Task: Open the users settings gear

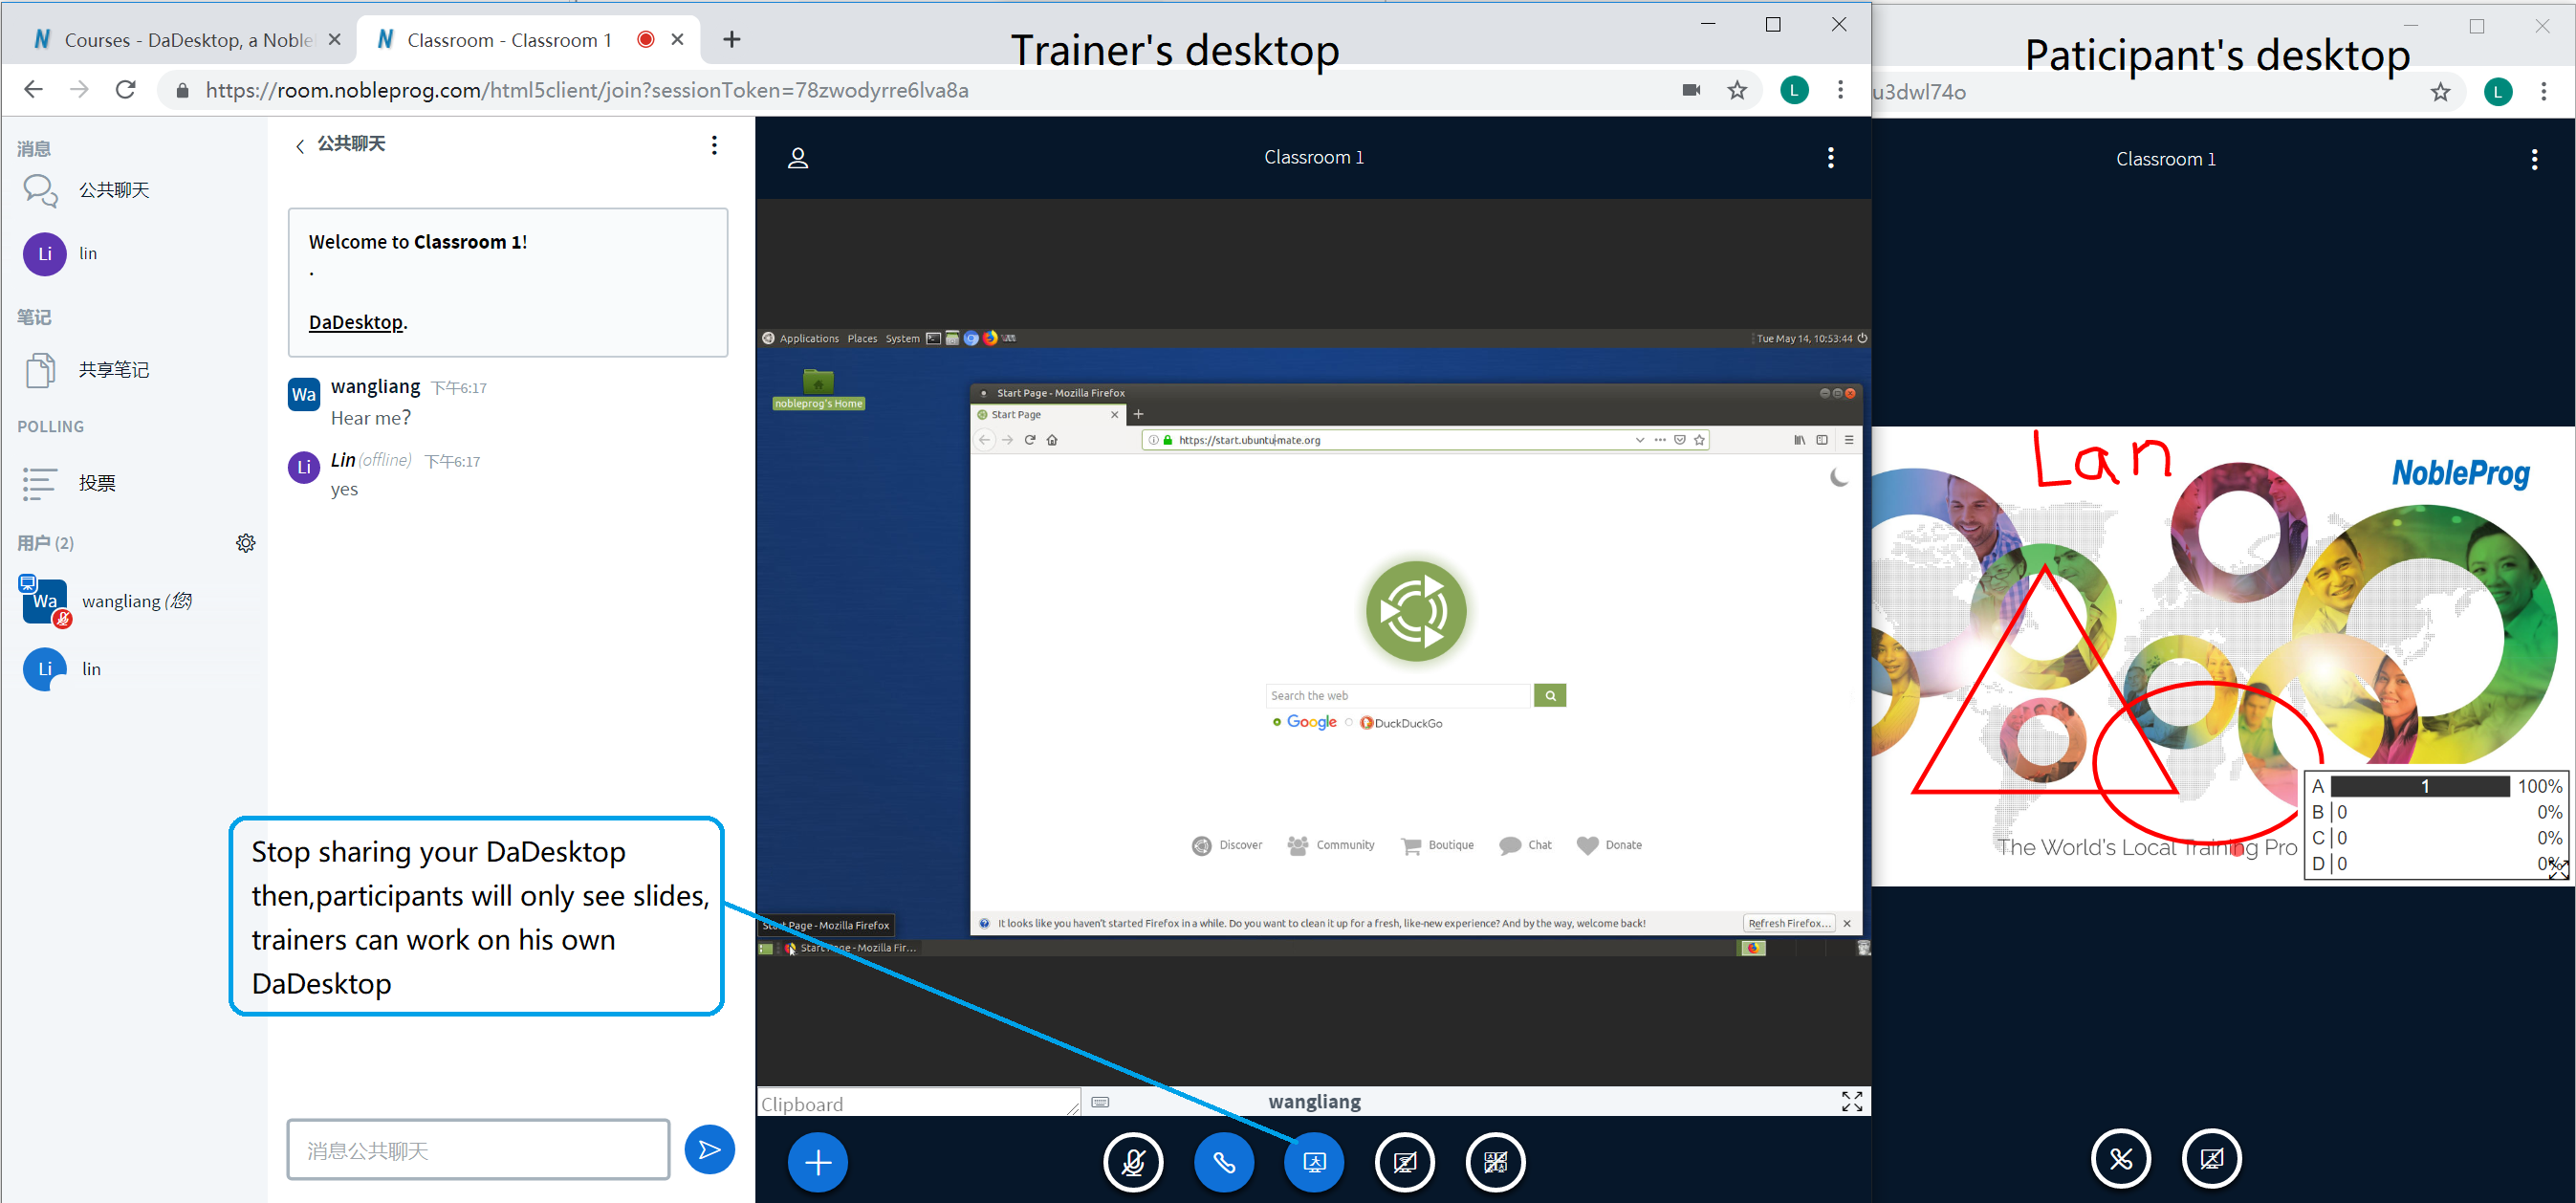Action: coord(245,543)
